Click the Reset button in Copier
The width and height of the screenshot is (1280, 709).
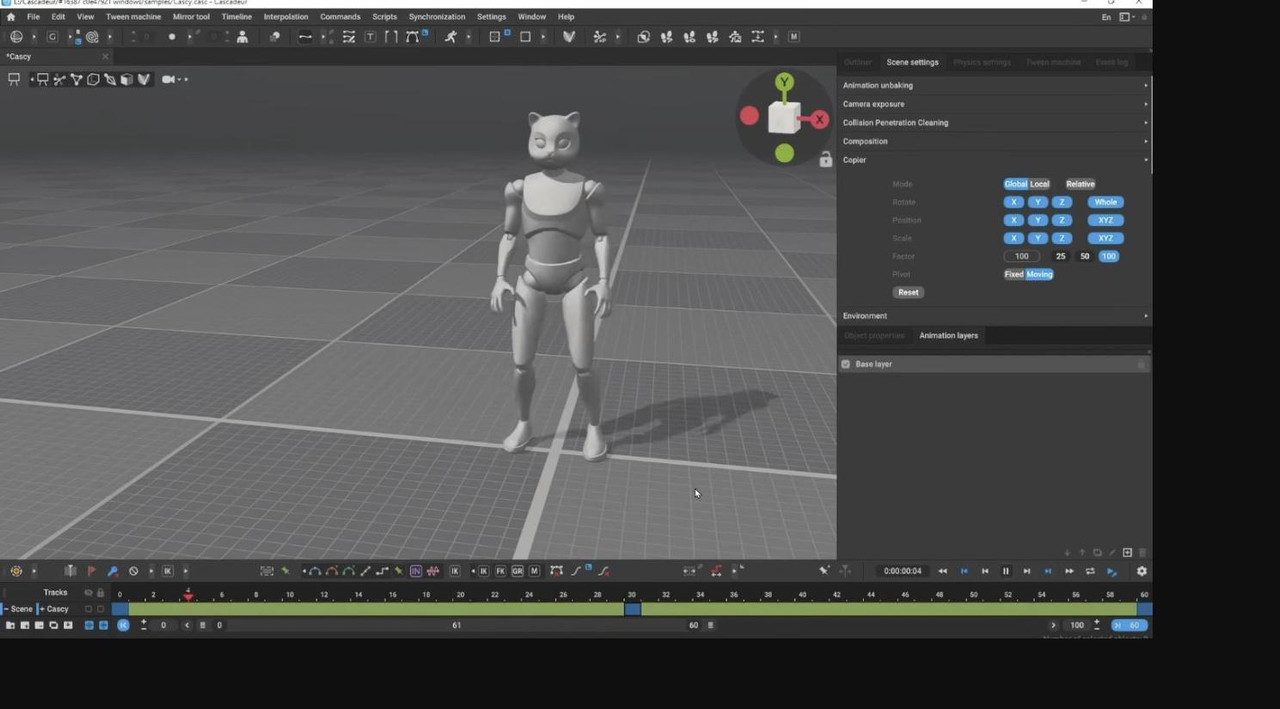point(908,292)
